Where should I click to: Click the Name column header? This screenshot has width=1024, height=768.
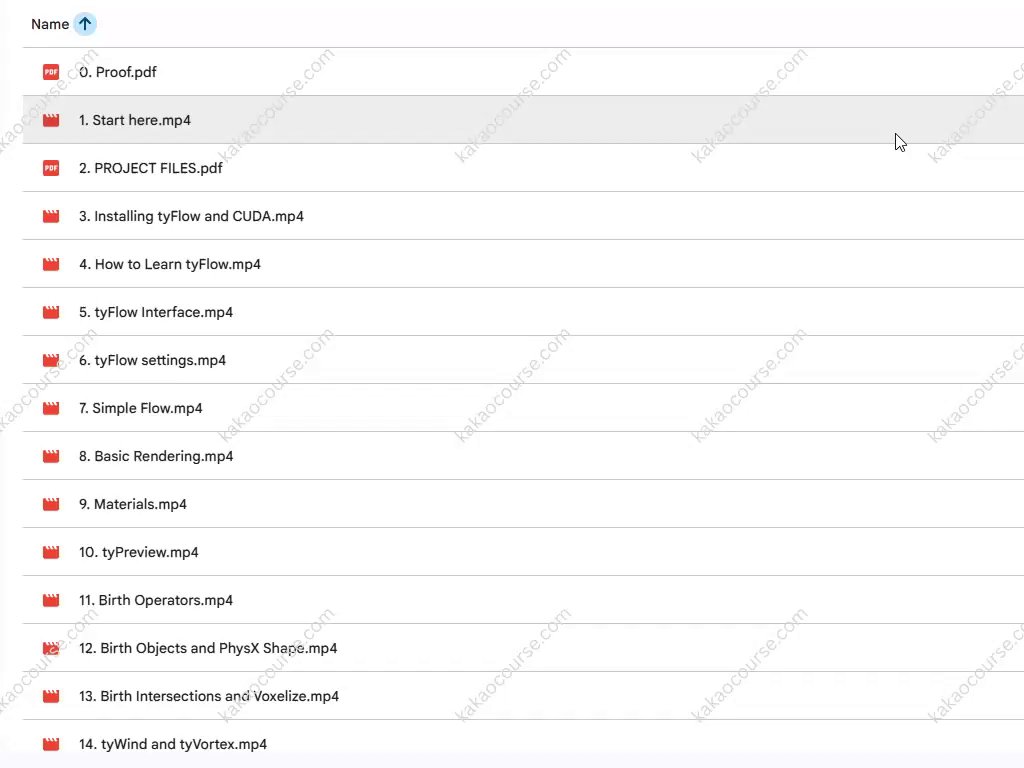click(x=50, y=24)
